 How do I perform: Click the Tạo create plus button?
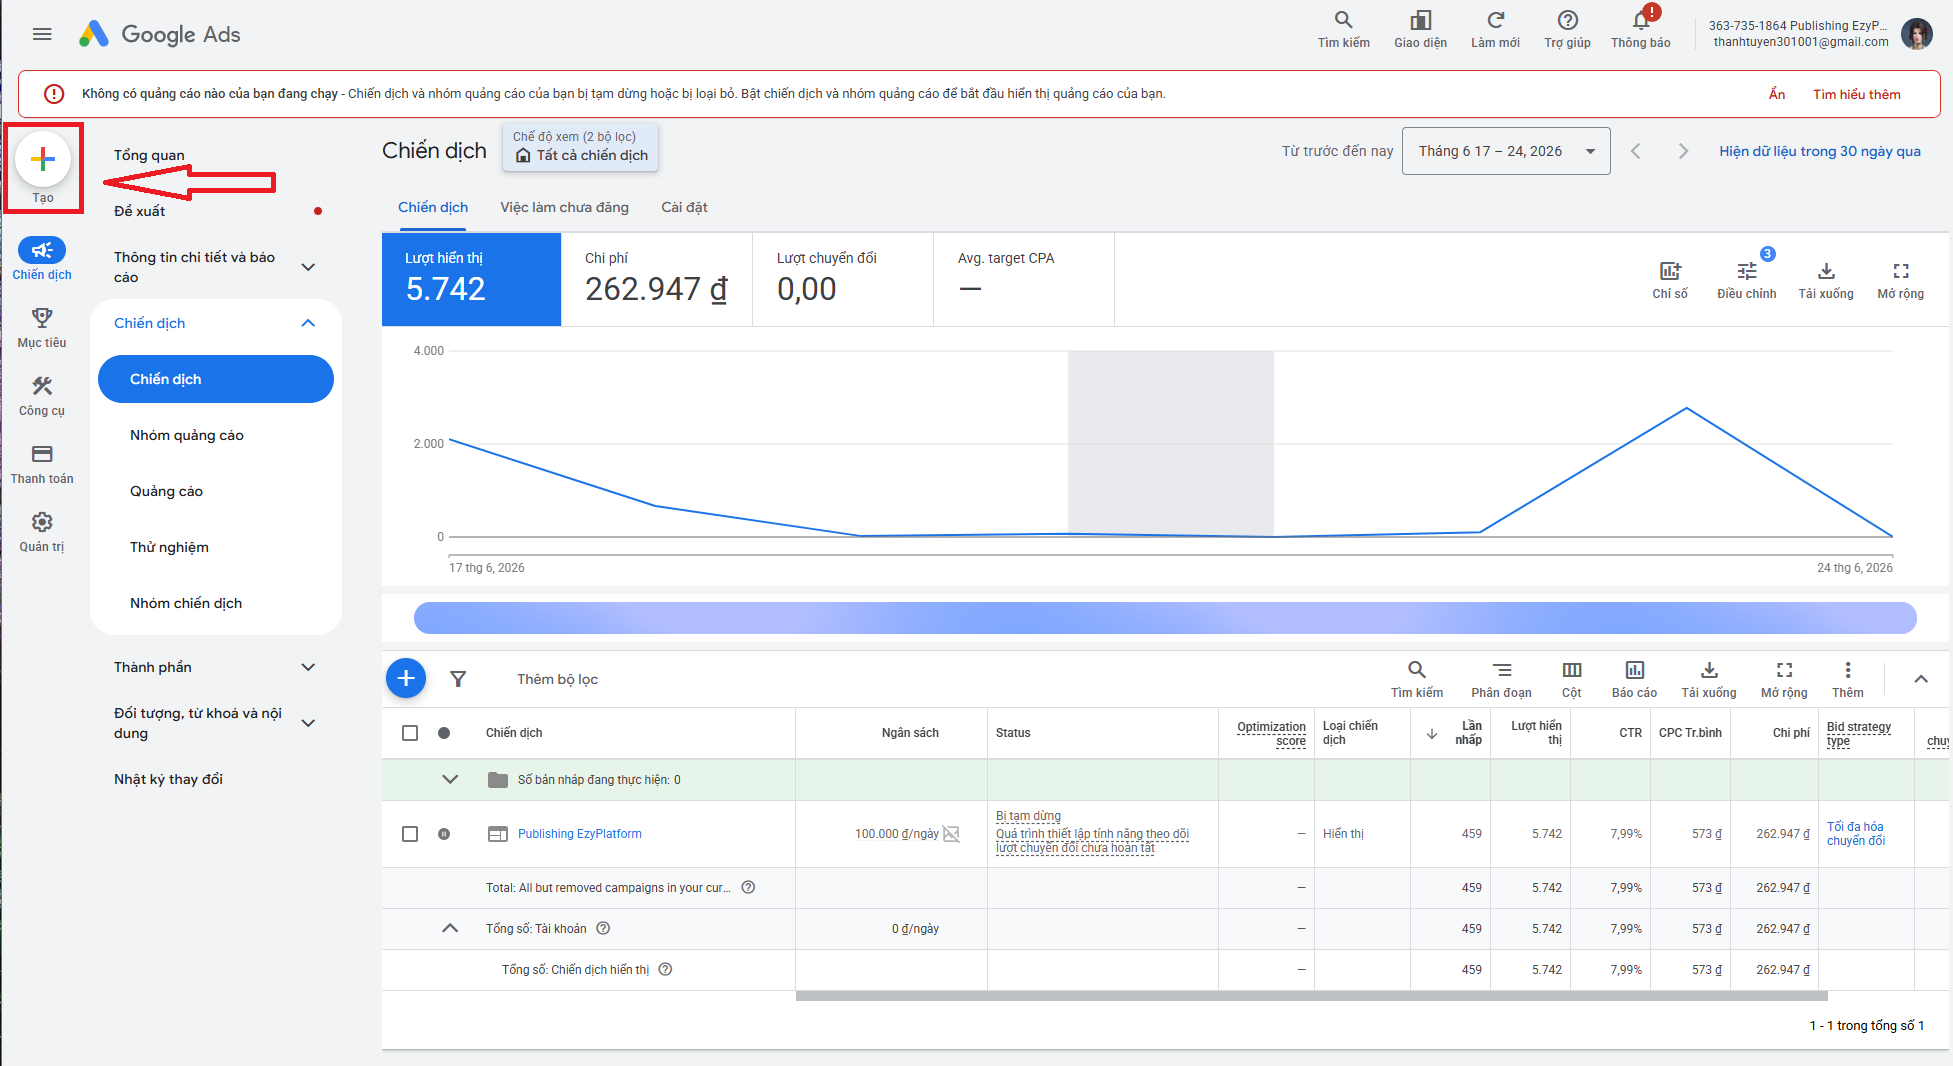[x=43, y=159]
